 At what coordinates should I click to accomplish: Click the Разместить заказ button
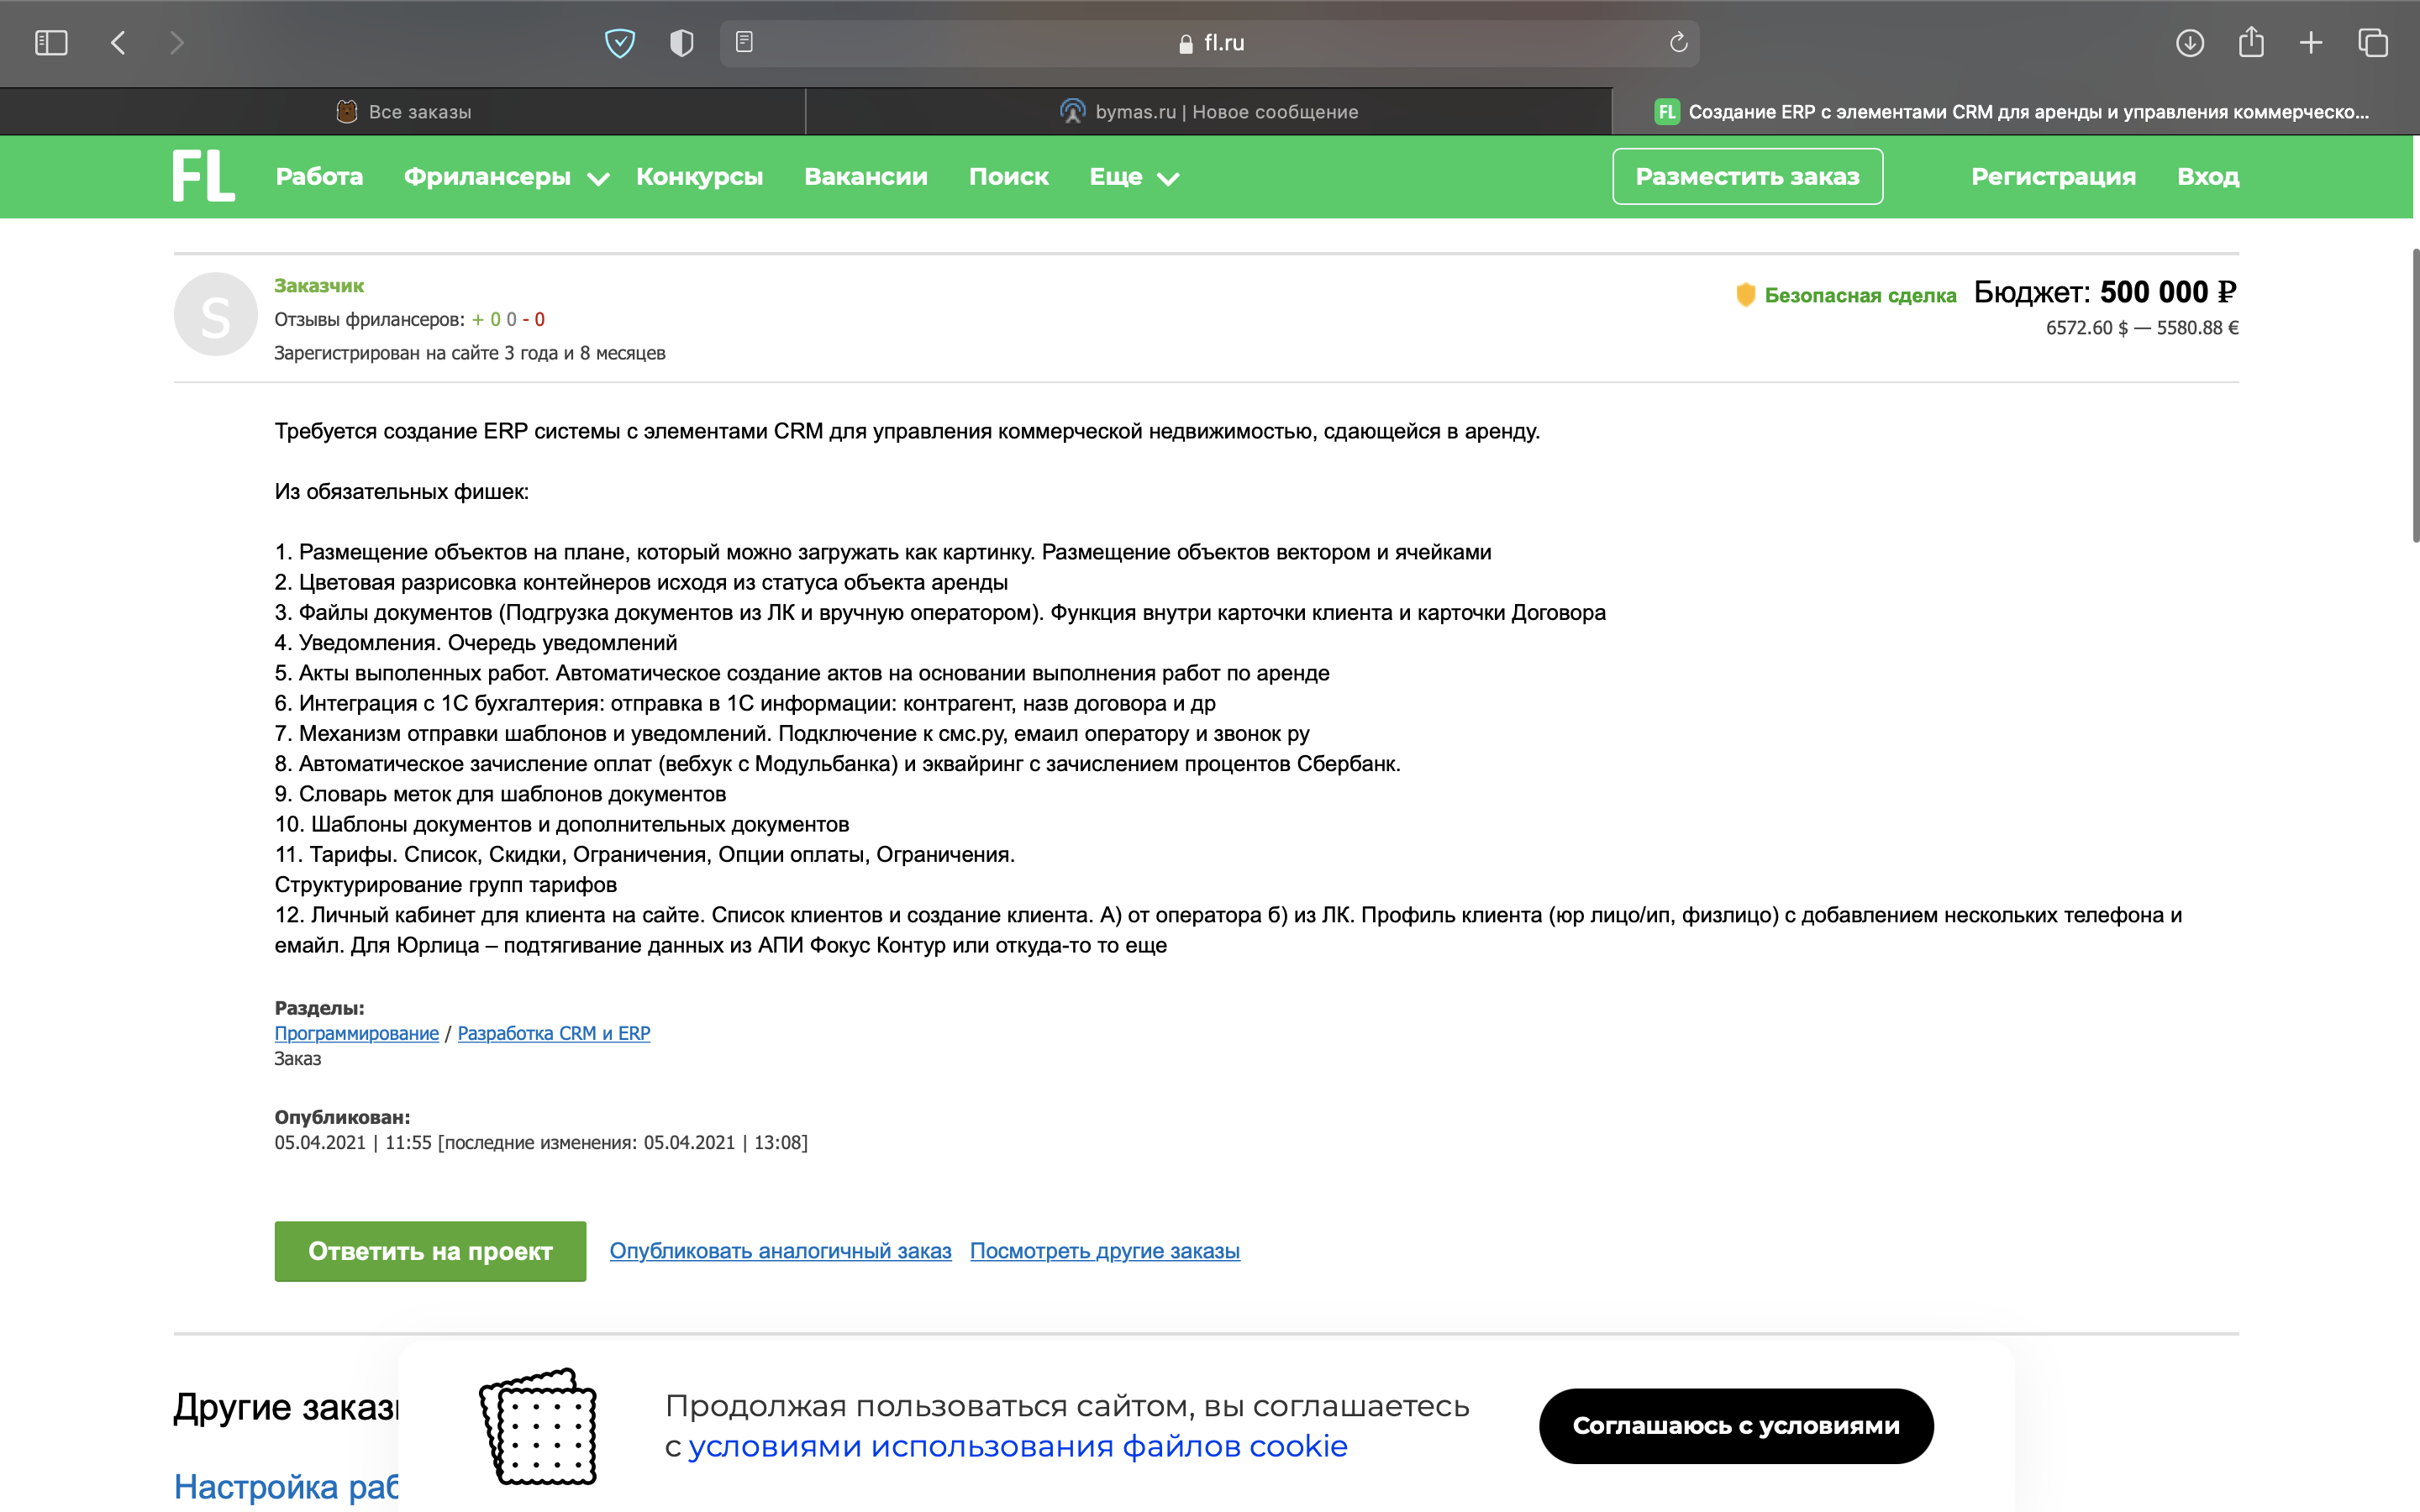coord(1747,177)
